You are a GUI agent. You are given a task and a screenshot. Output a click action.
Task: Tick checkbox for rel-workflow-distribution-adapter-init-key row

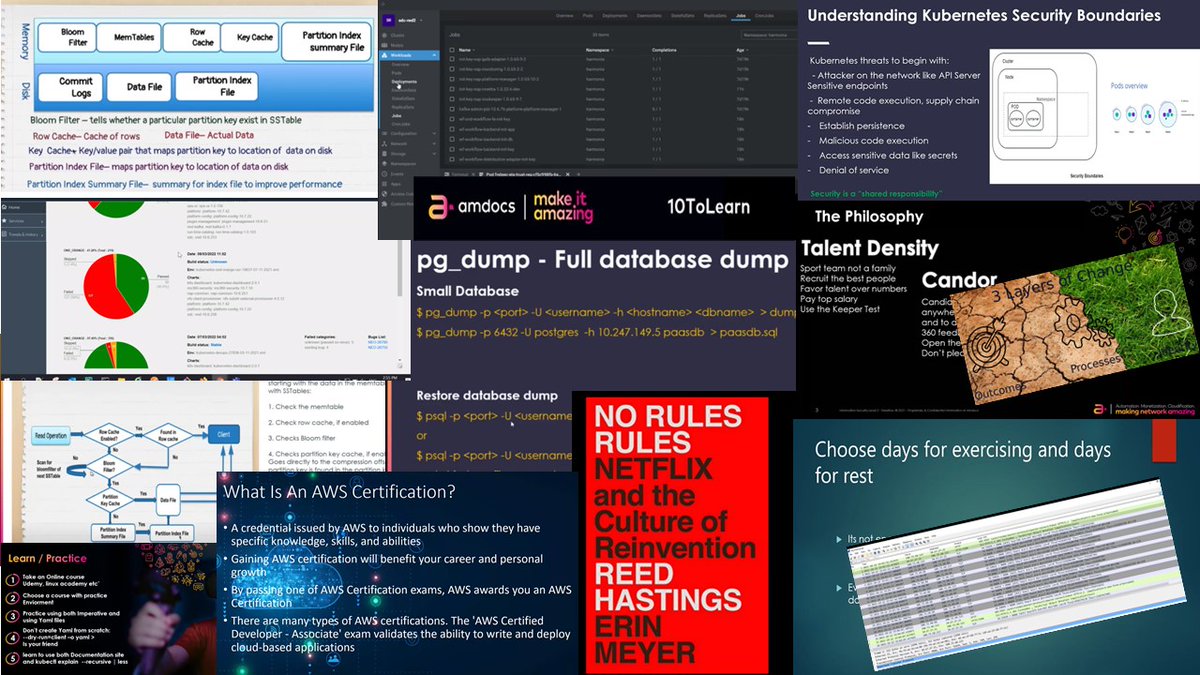click(452, 159)
